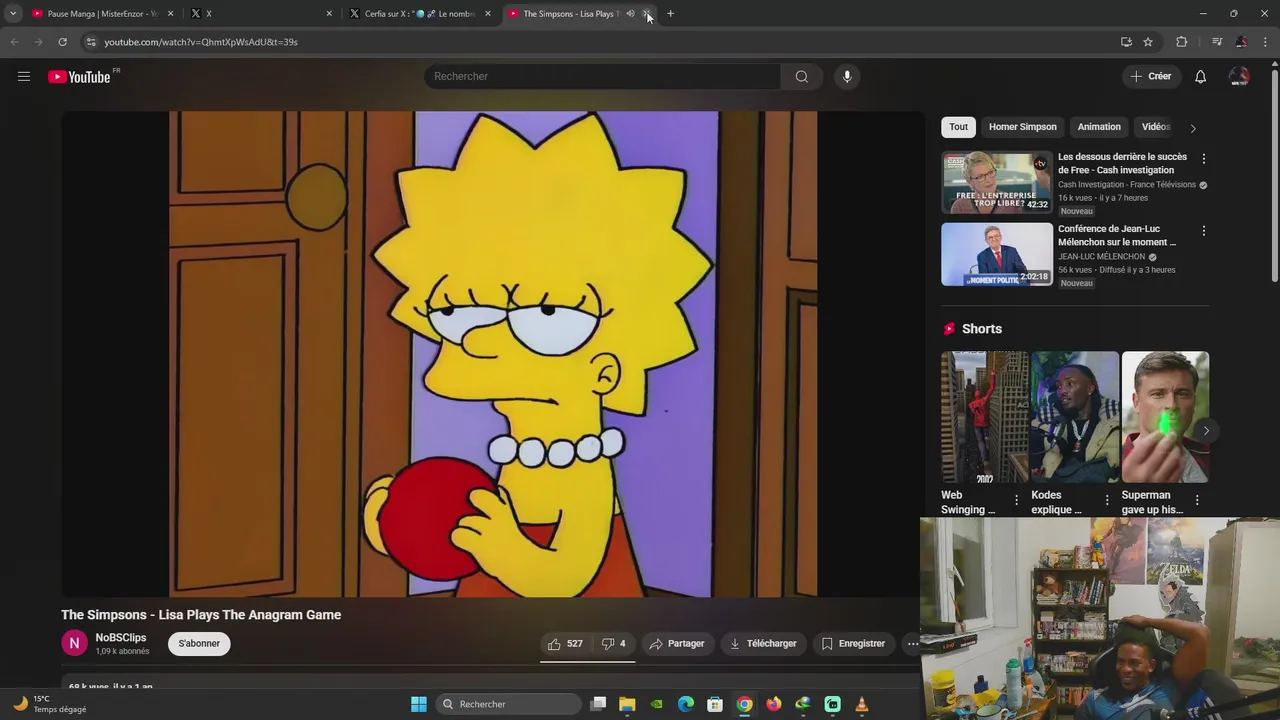Go to the YouTube home logo

click(x=79, y=77)
